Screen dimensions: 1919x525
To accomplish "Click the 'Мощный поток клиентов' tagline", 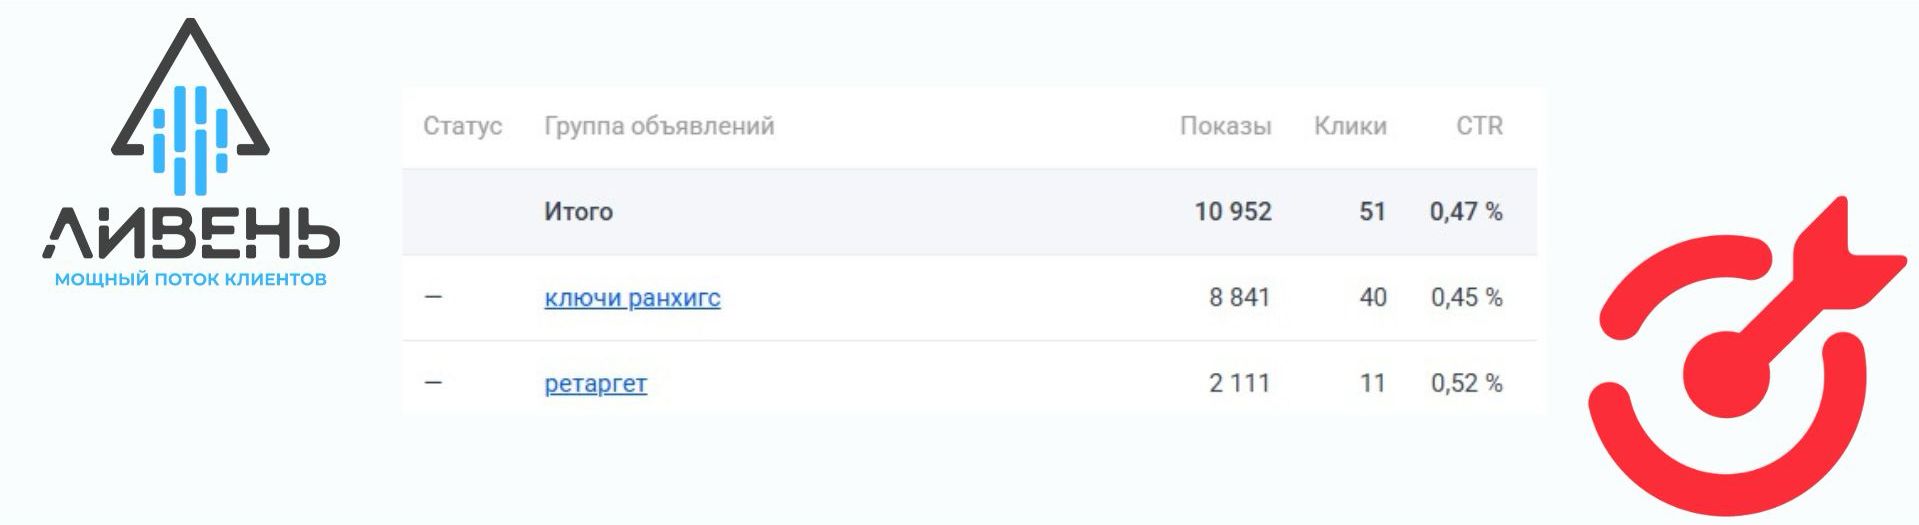I will pyautogui.click(x=190, y=279).
